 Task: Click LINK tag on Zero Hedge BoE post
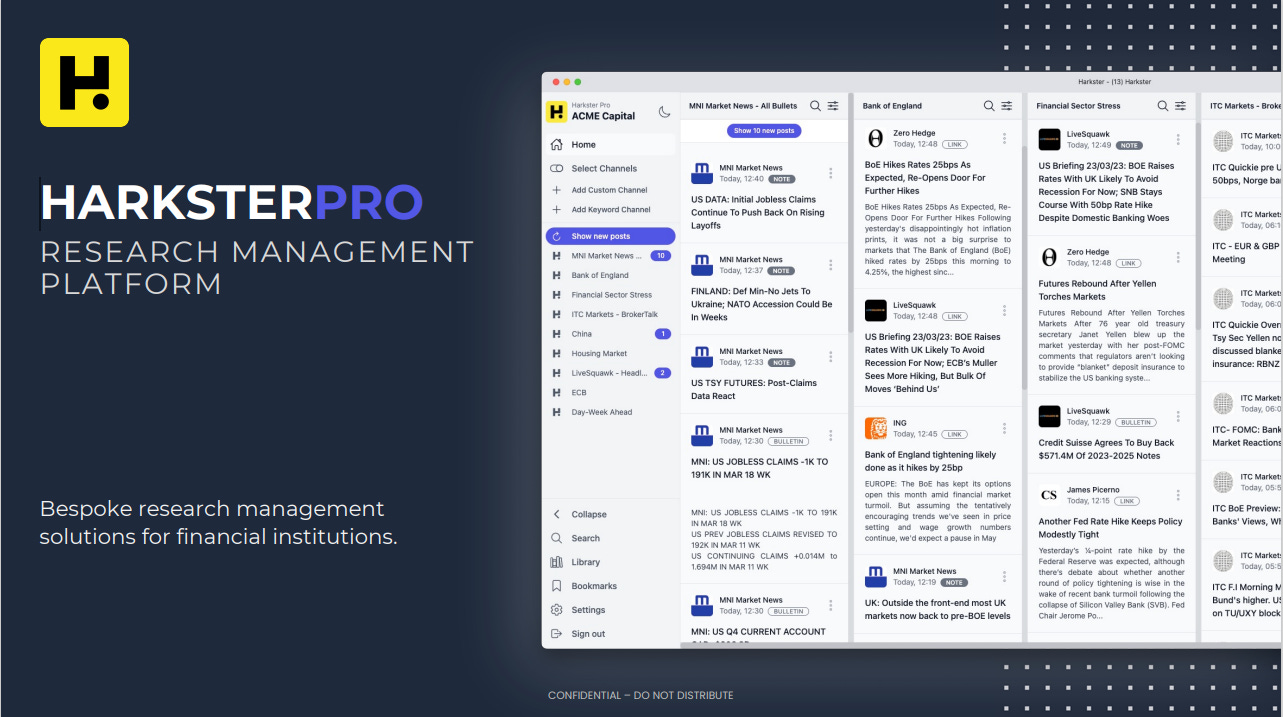click(x=955, y=145)
